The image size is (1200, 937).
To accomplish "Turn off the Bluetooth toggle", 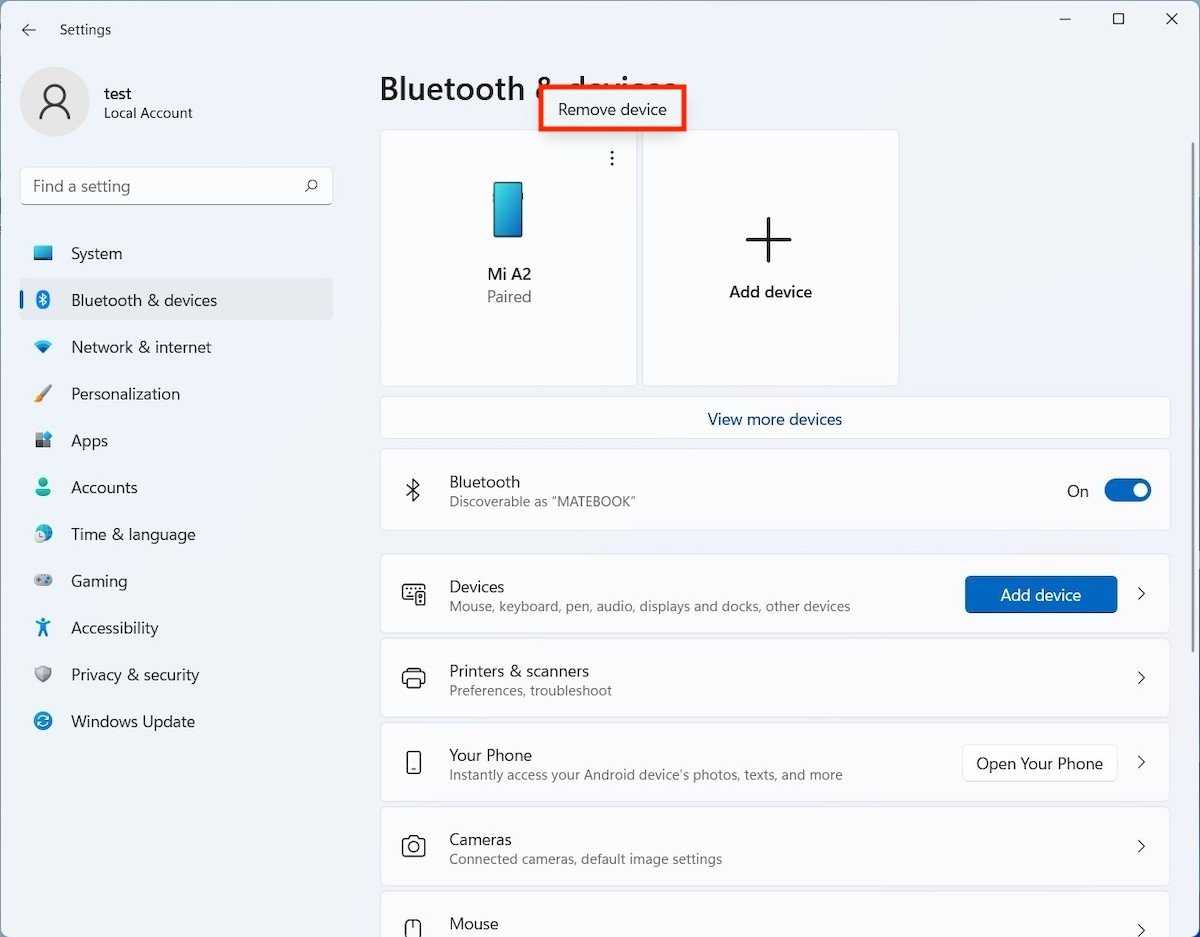I will tap(1127, 491).
